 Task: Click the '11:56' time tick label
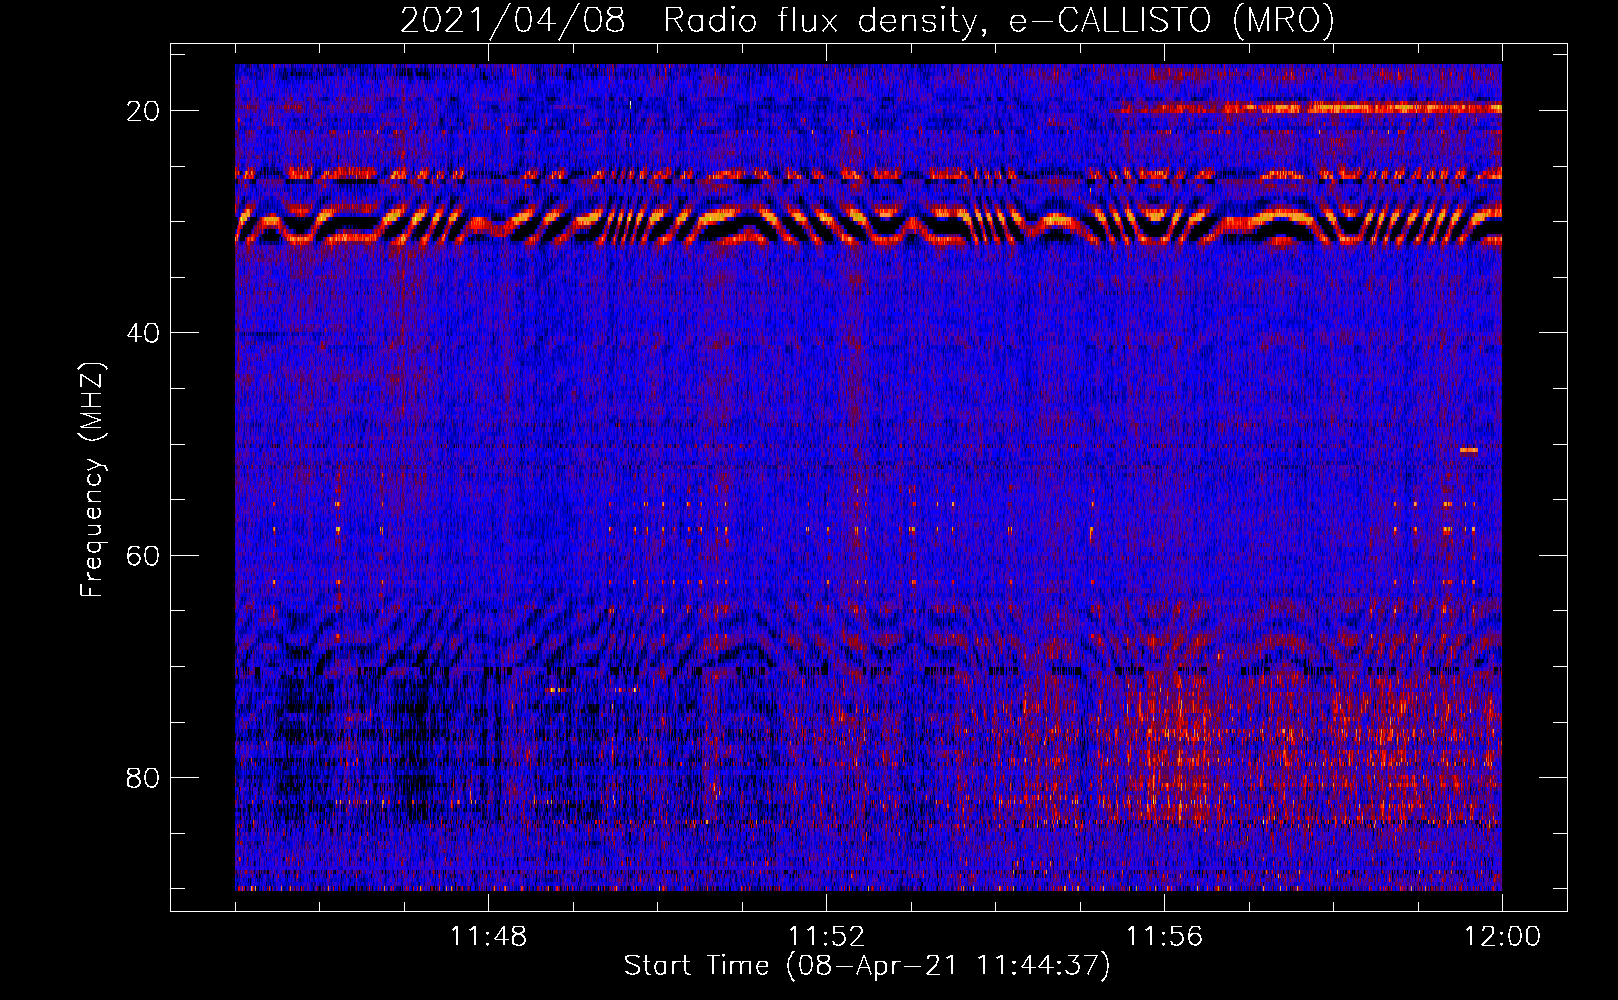1164,937
